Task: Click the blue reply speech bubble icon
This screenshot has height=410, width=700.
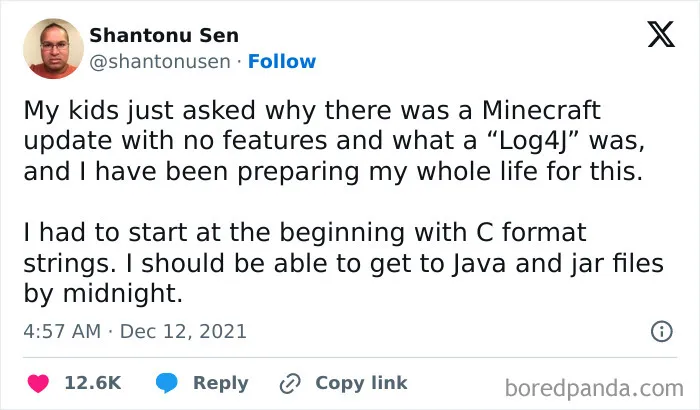Action: (x=167, y=383)
